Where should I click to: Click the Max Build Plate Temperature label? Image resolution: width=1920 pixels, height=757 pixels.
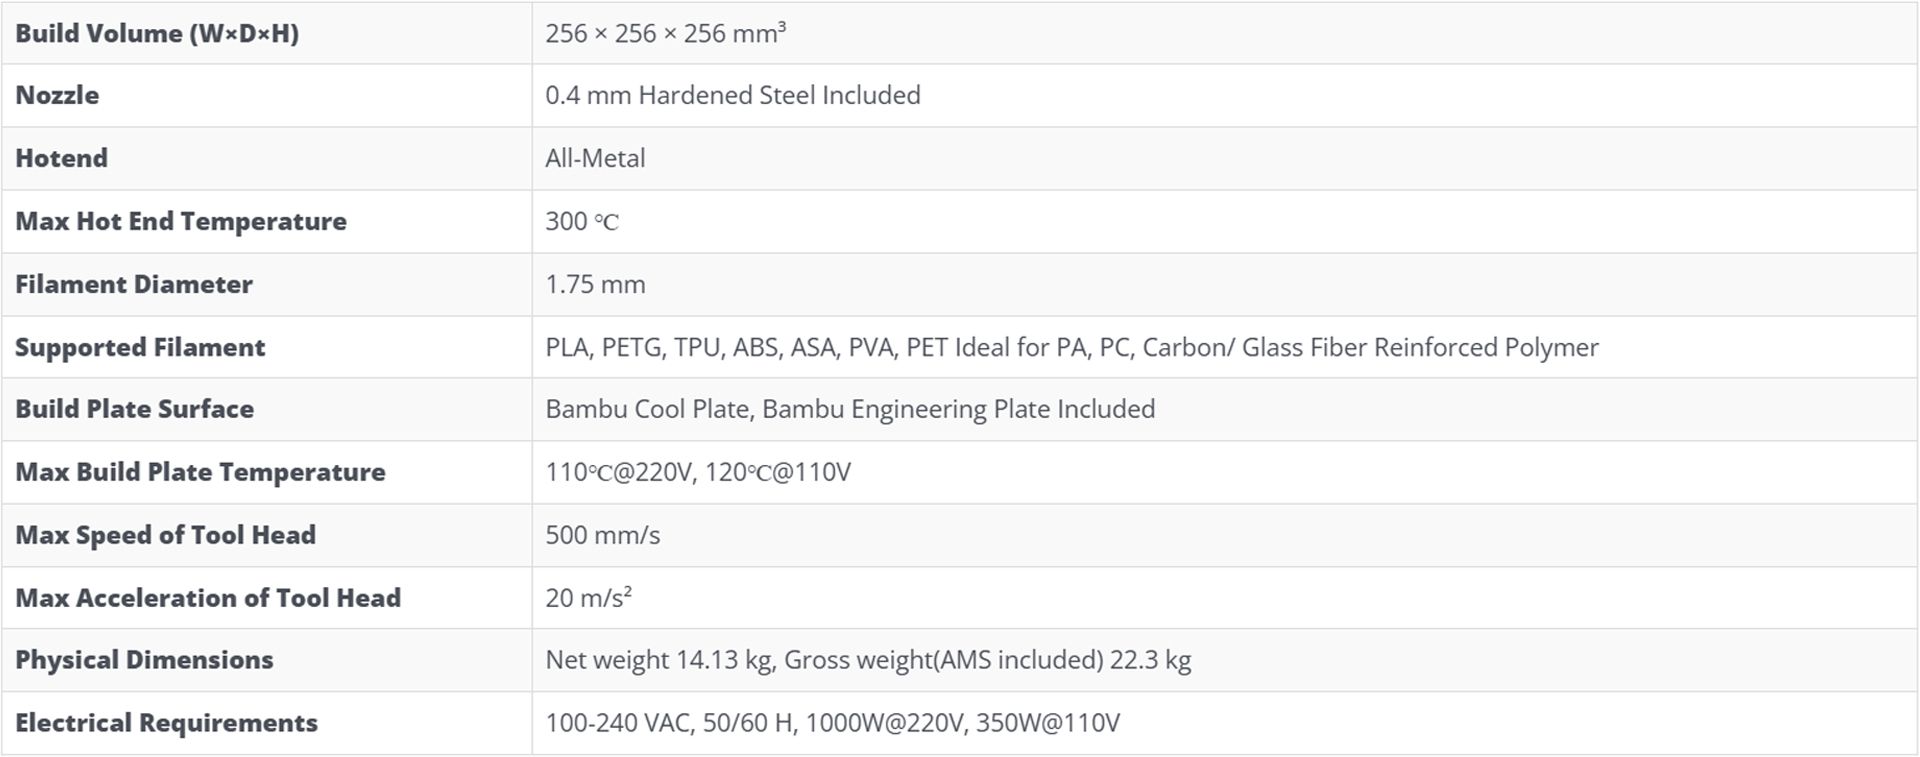coord(200,473)
